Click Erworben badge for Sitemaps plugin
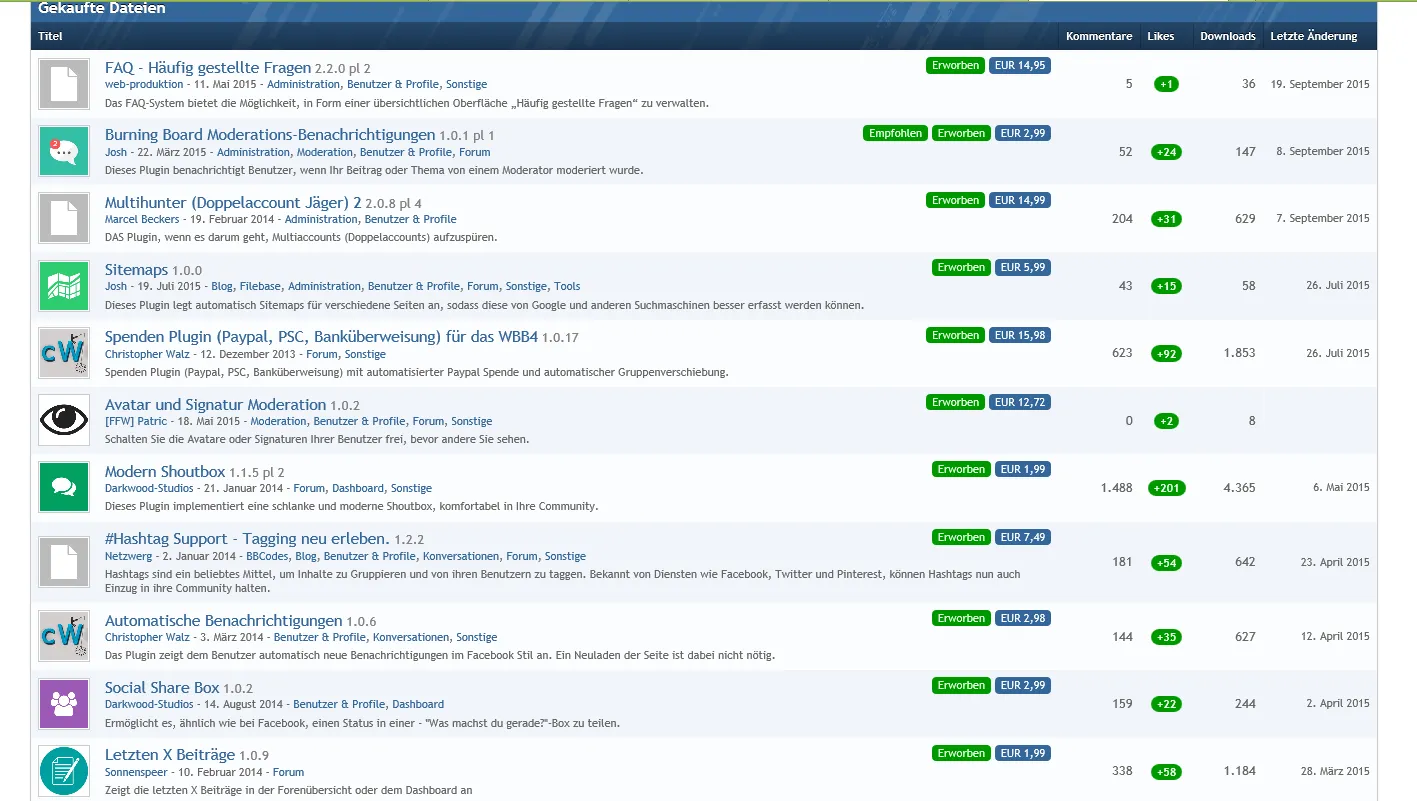The height and width of the screenshot is (801, 1417). point(961,267)
